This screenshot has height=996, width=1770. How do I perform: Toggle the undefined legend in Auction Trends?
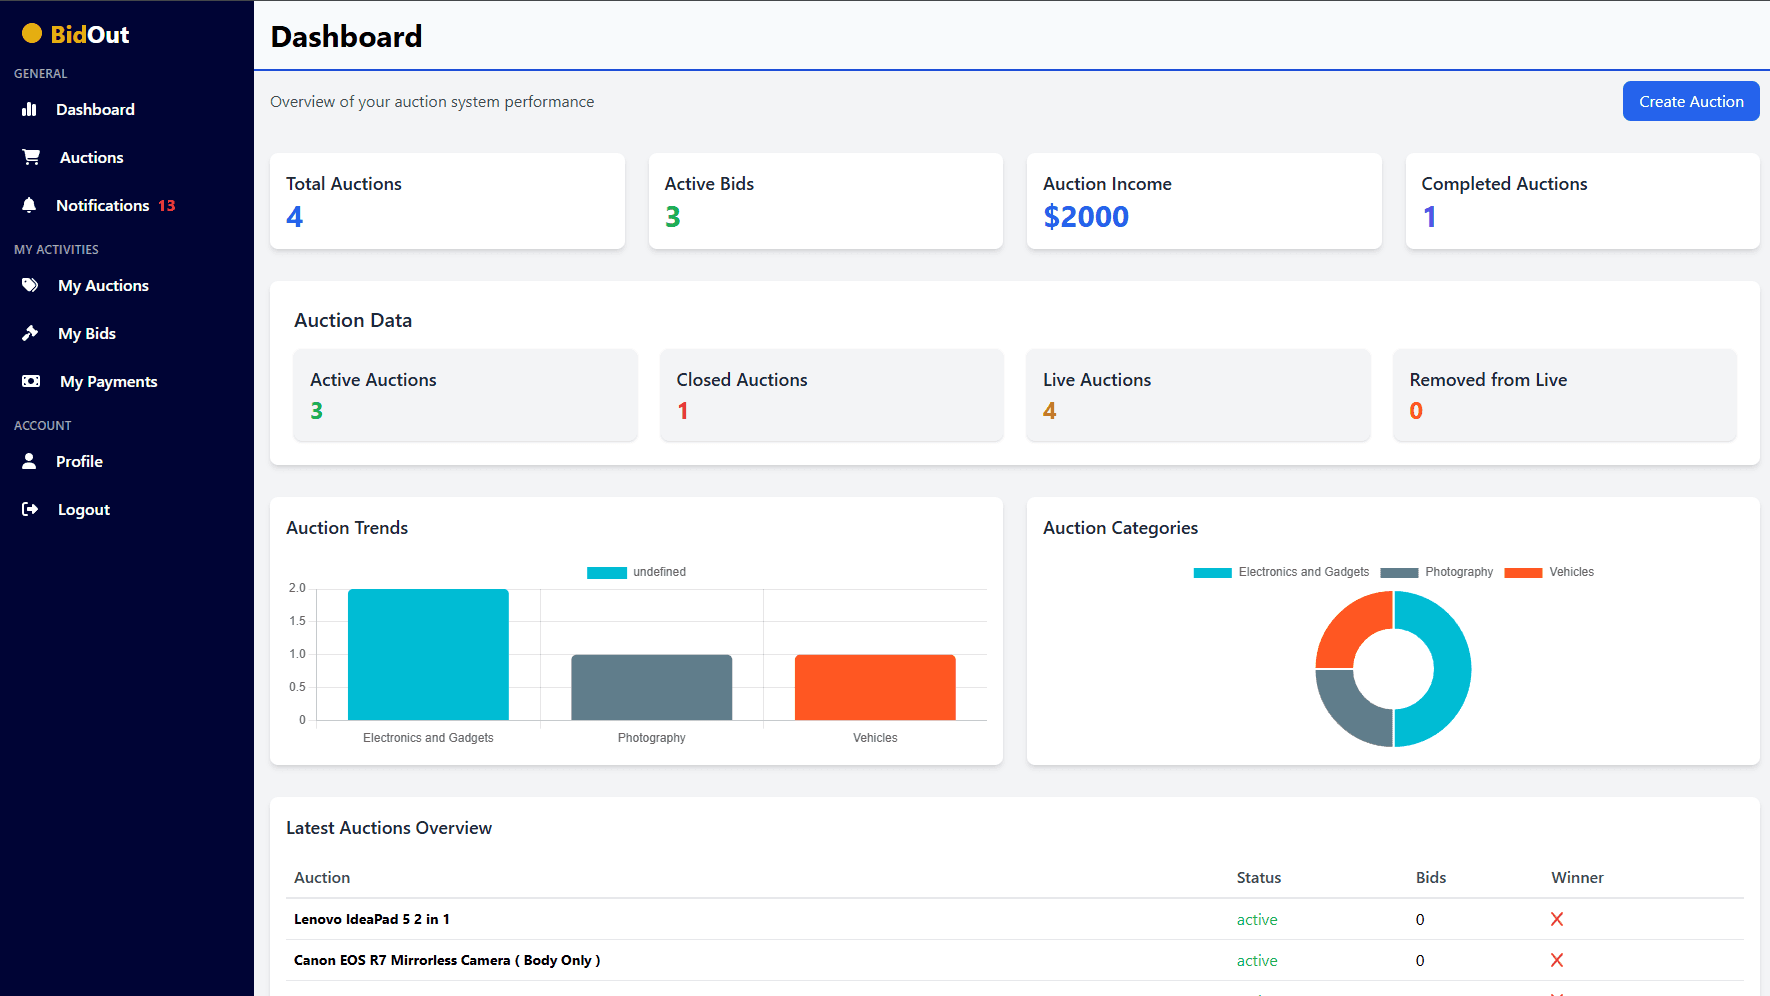pyautogui.click(x=636, y=572)
